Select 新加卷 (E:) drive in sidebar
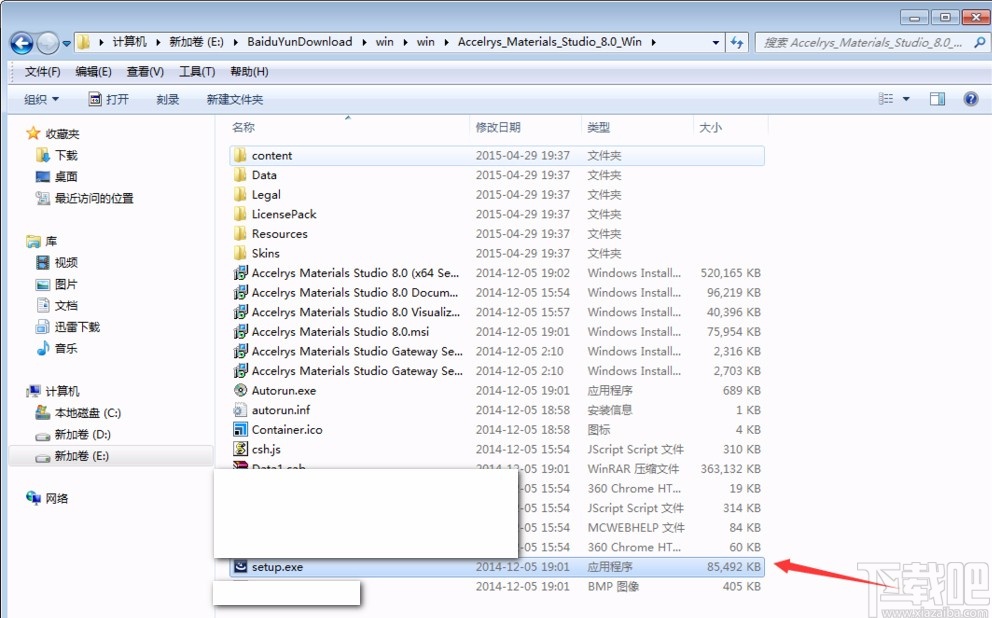The width and height of the screenshot is (992, 618). (82, 456)
